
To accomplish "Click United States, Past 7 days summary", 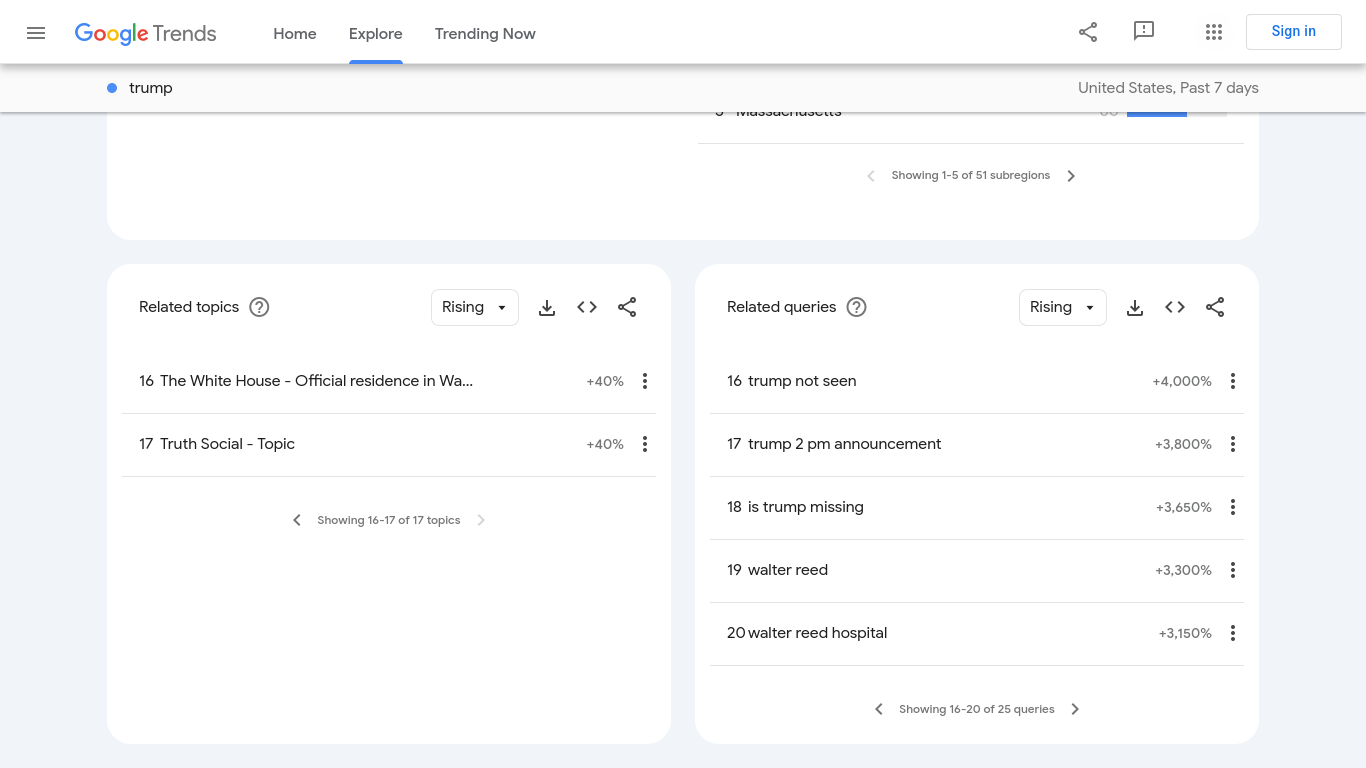I will [x=1168, y=88].
